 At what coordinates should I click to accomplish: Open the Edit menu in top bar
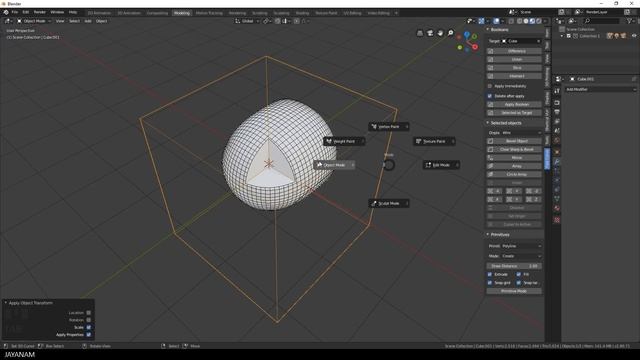pos(26,12)
